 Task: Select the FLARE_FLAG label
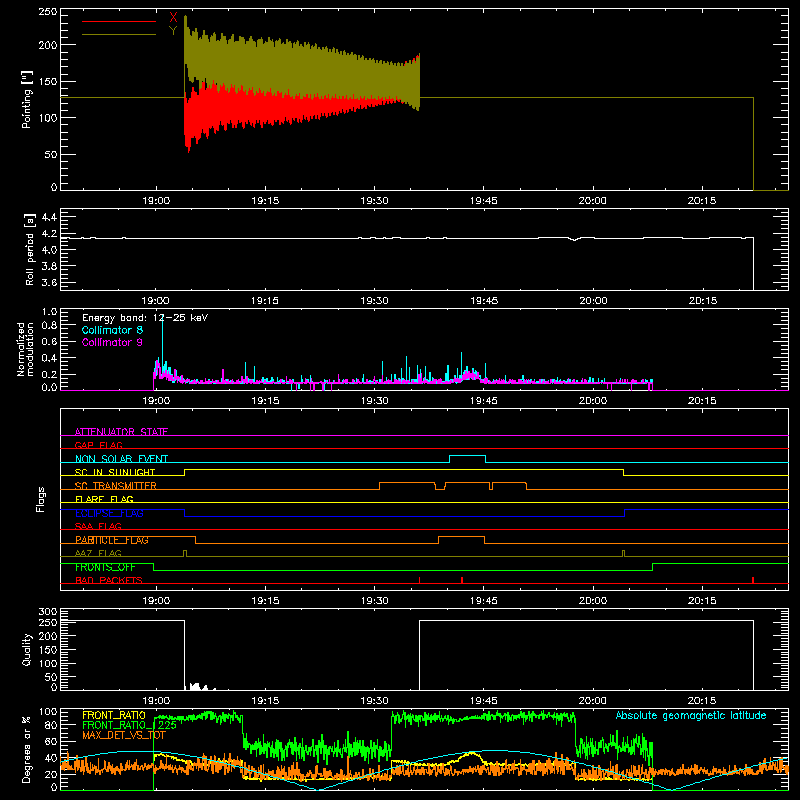coord(104,499)
